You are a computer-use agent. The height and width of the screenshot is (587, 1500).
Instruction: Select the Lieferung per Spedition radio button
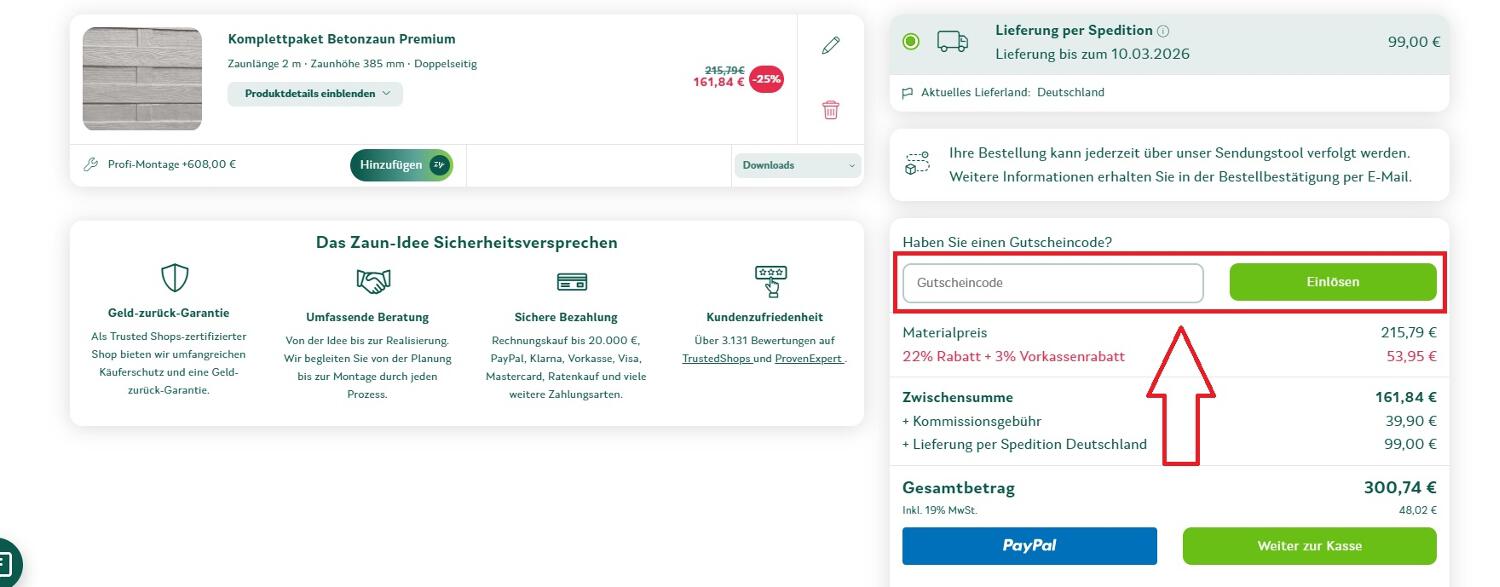pyautogui.click(x=911, y=40)
